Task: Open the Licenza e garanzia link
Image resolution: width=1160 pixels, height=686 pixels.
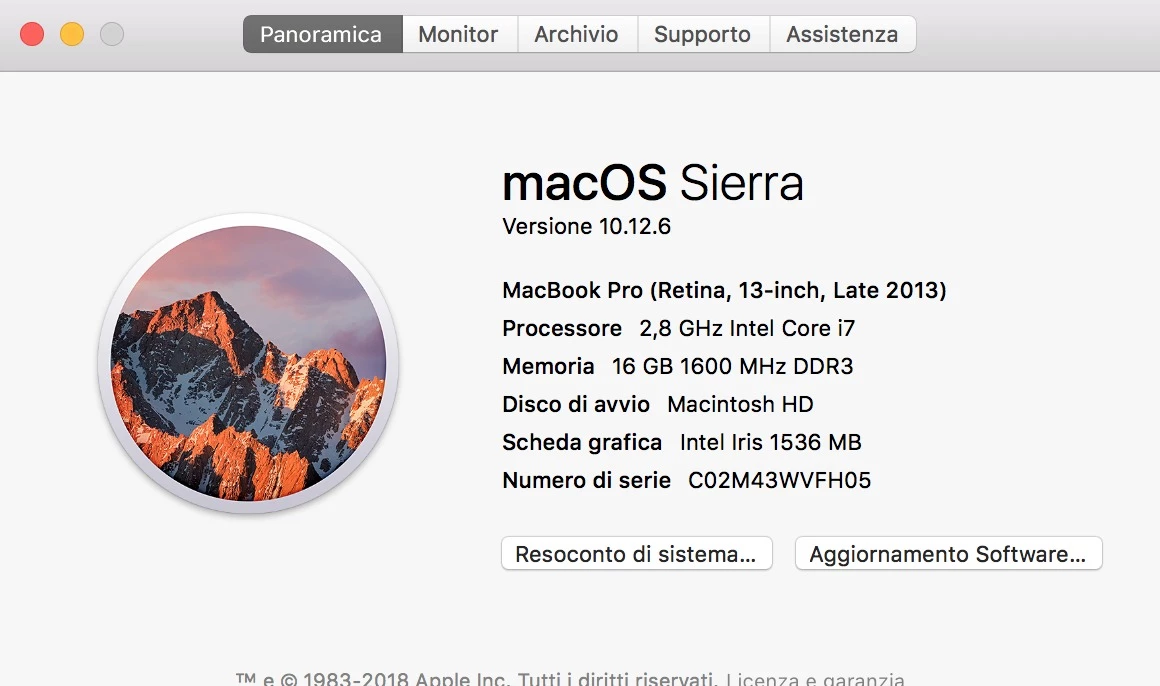Action: click(815, 679)
